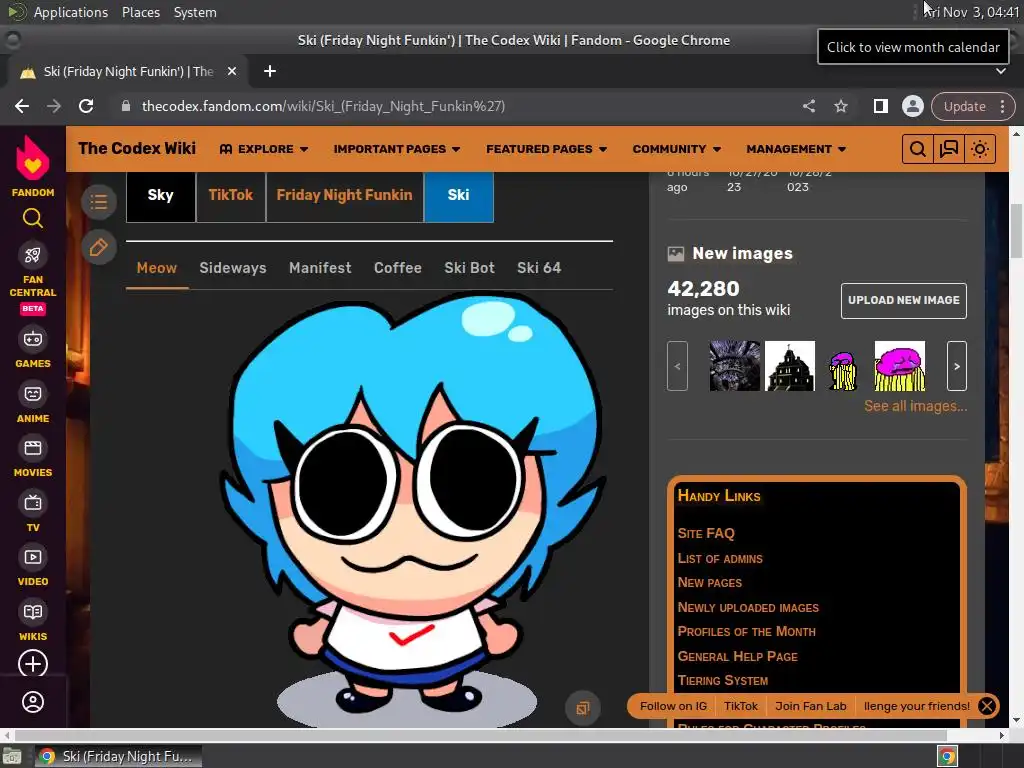
Task: Select the Sky tab
Action: [161, 195]
